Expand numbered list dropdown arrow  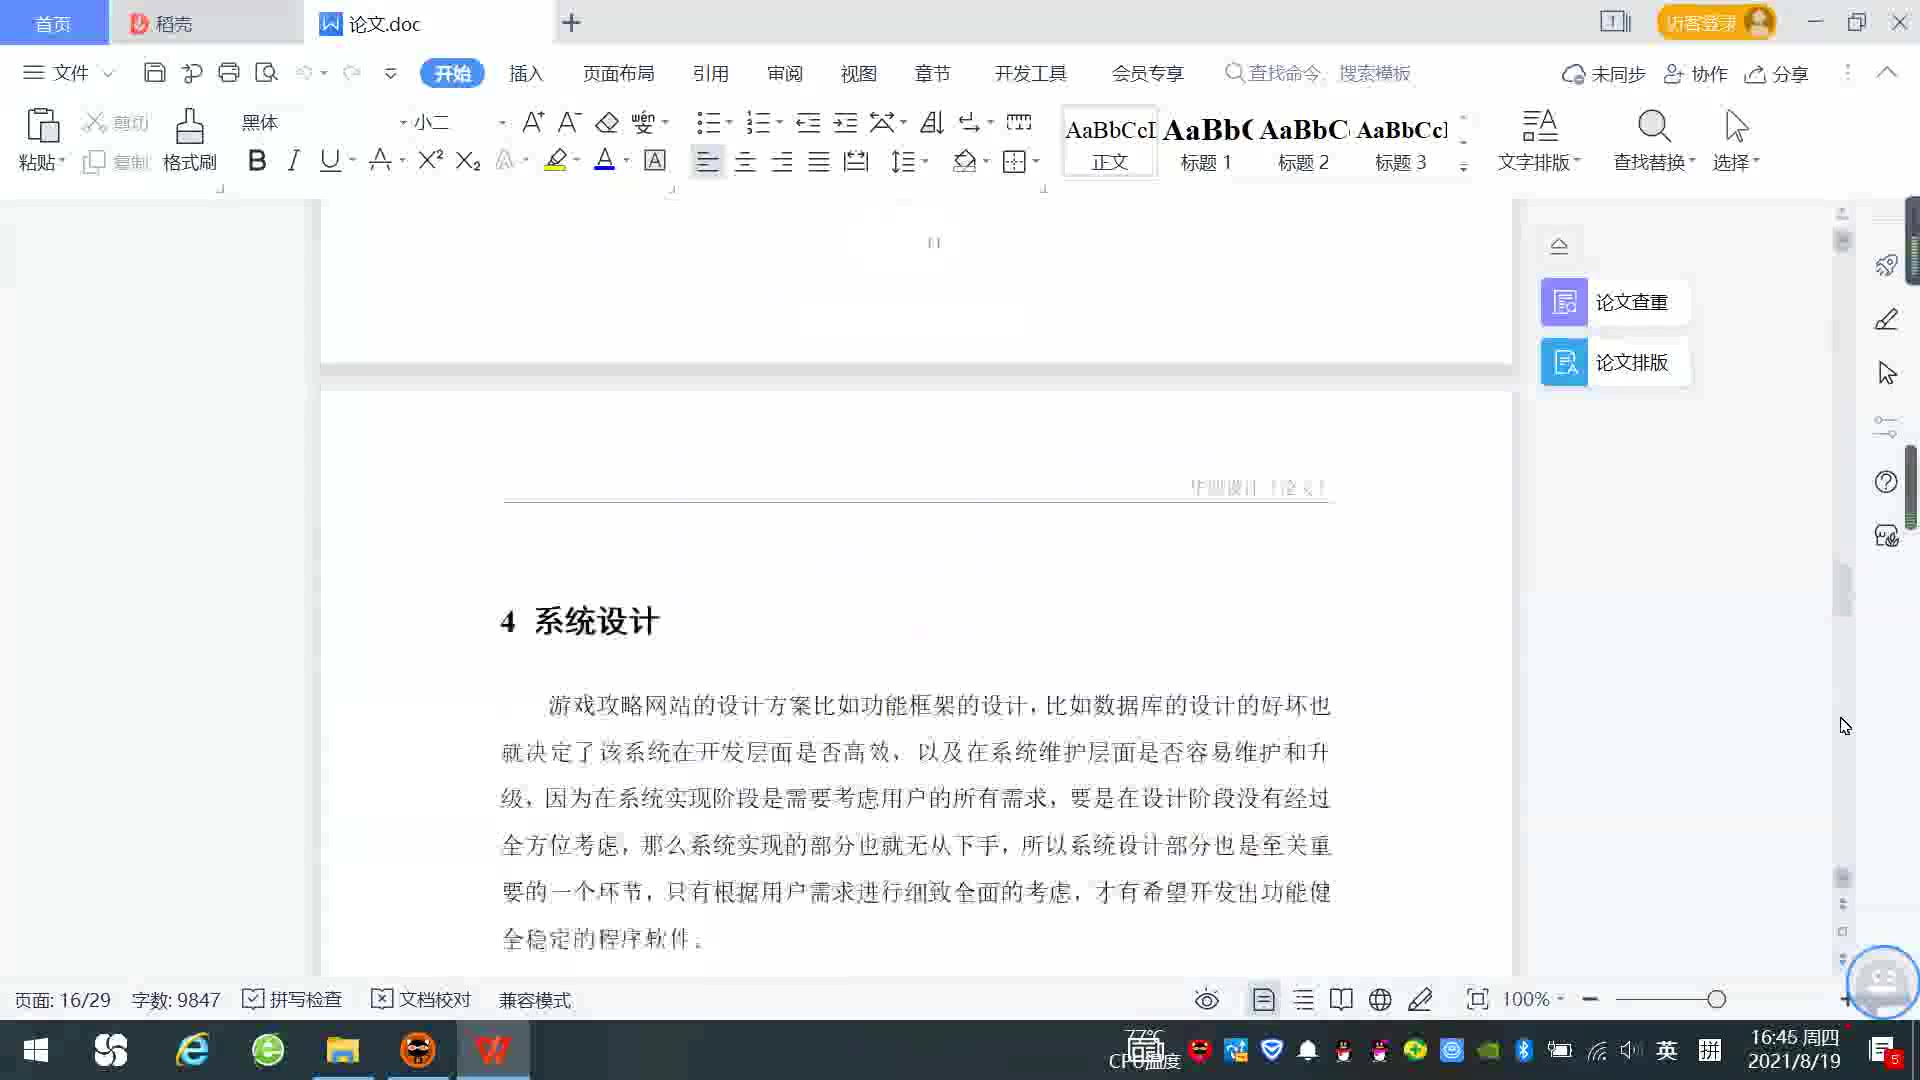coord(779,123)
